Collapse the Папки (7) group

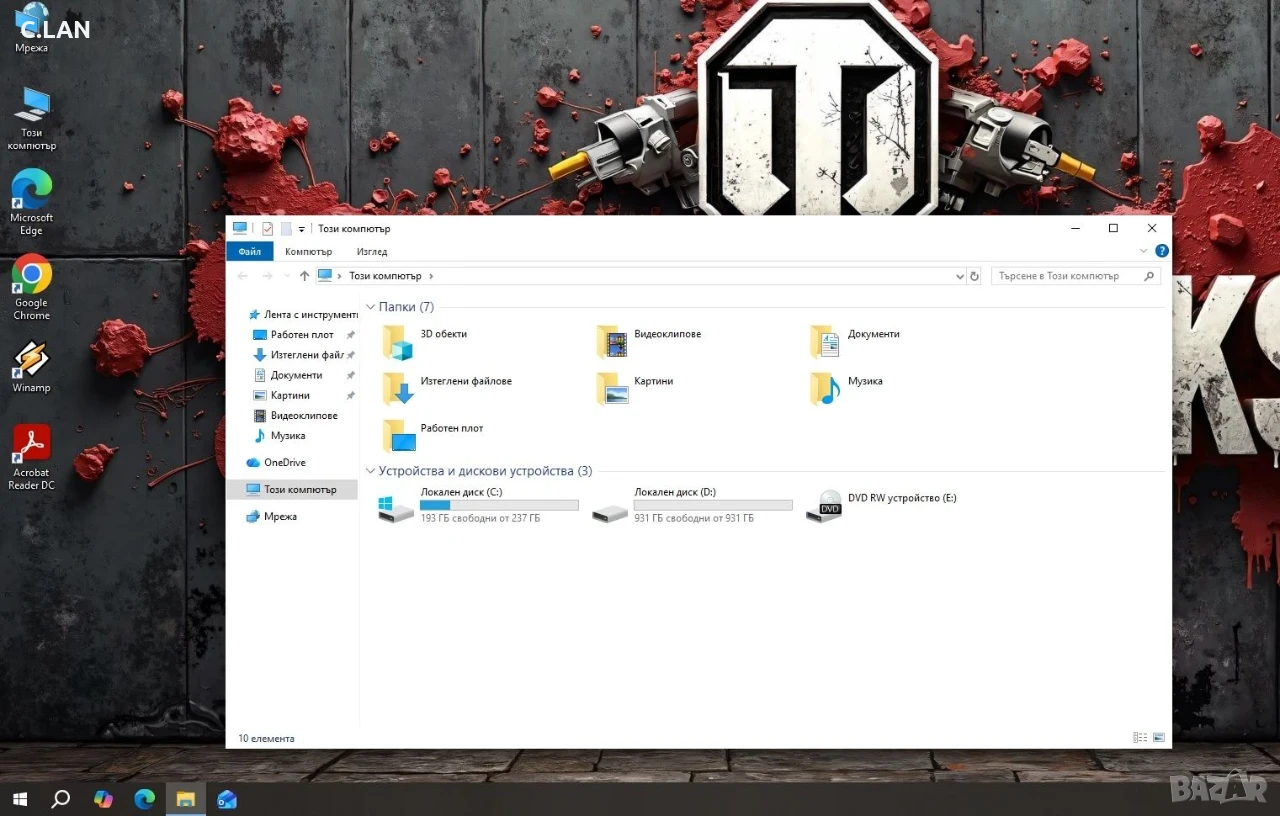coord(371,307)
